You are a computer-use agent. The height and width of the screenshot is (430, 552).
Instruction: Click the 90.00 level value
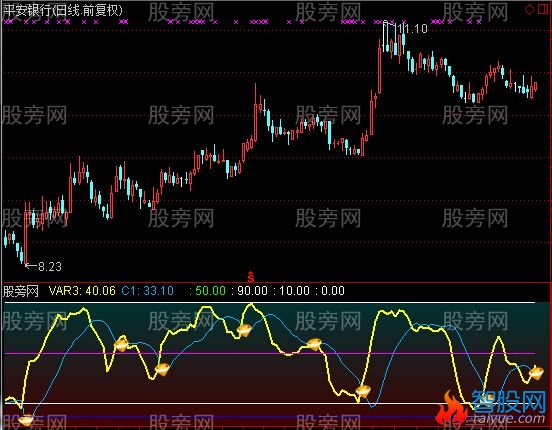(x=252, y=291)
